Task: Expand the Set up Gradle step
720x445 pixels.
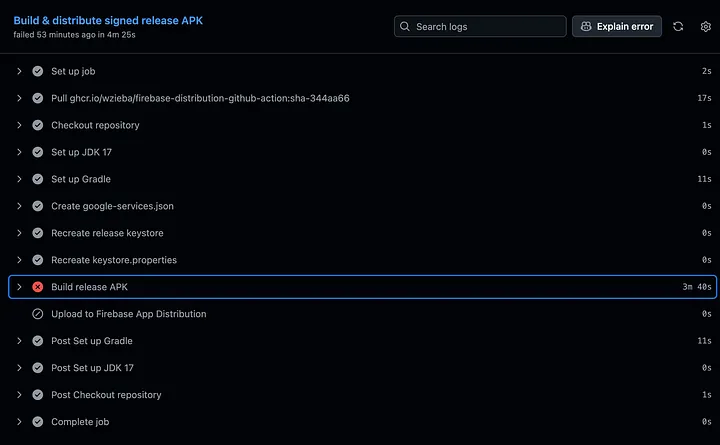Action: click(19, 179)
